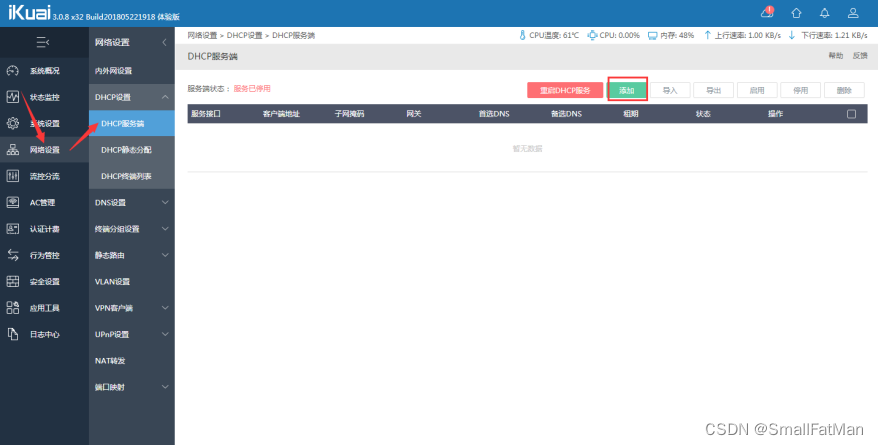The image size is (878, 445).
Task: Click the 状态监控 monitor icon
Action: coord(13,97)
